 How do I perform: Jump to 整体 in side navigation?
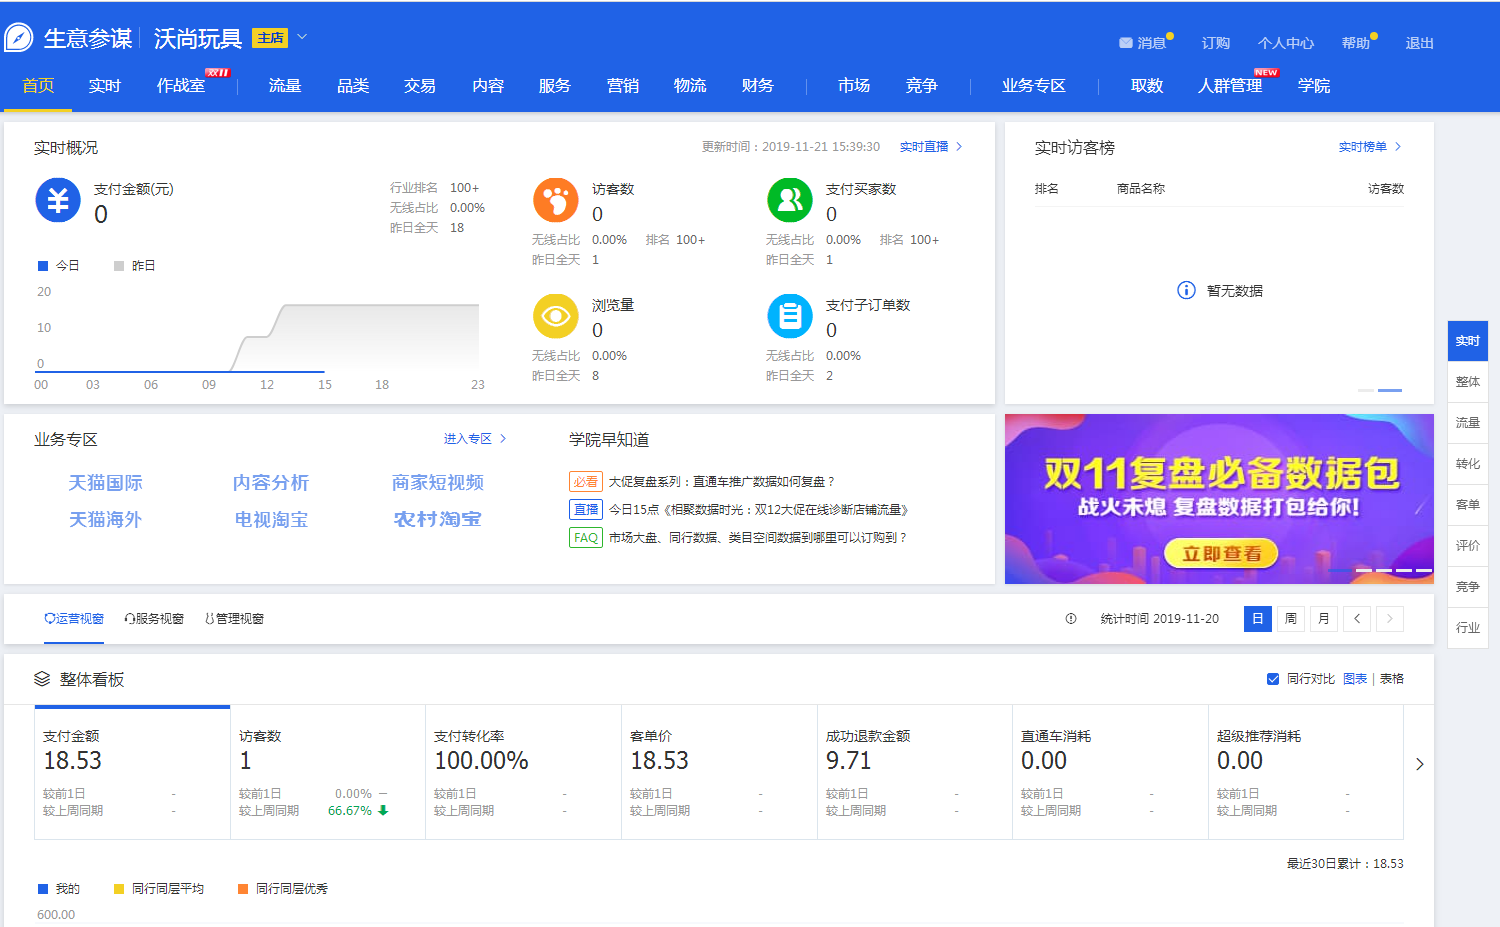point(1468,382)
